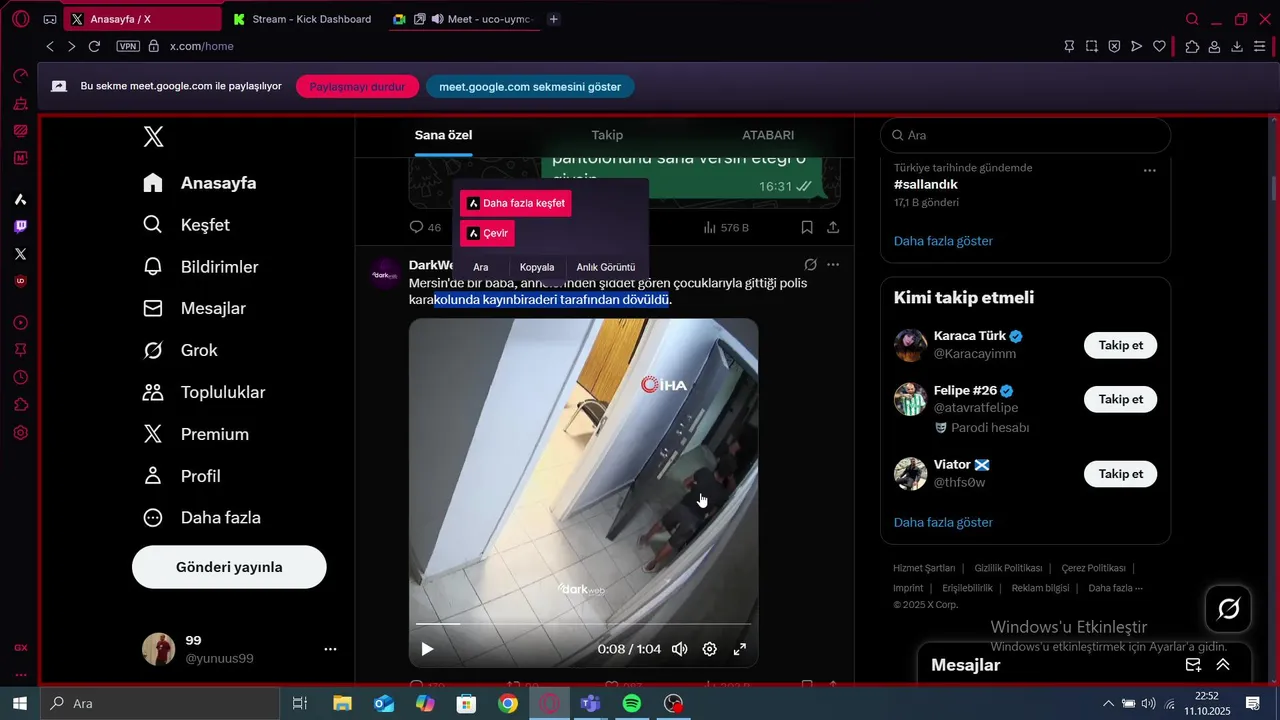Open Profil page
This screenshot has height=720, width=1280.
(182, 476)
